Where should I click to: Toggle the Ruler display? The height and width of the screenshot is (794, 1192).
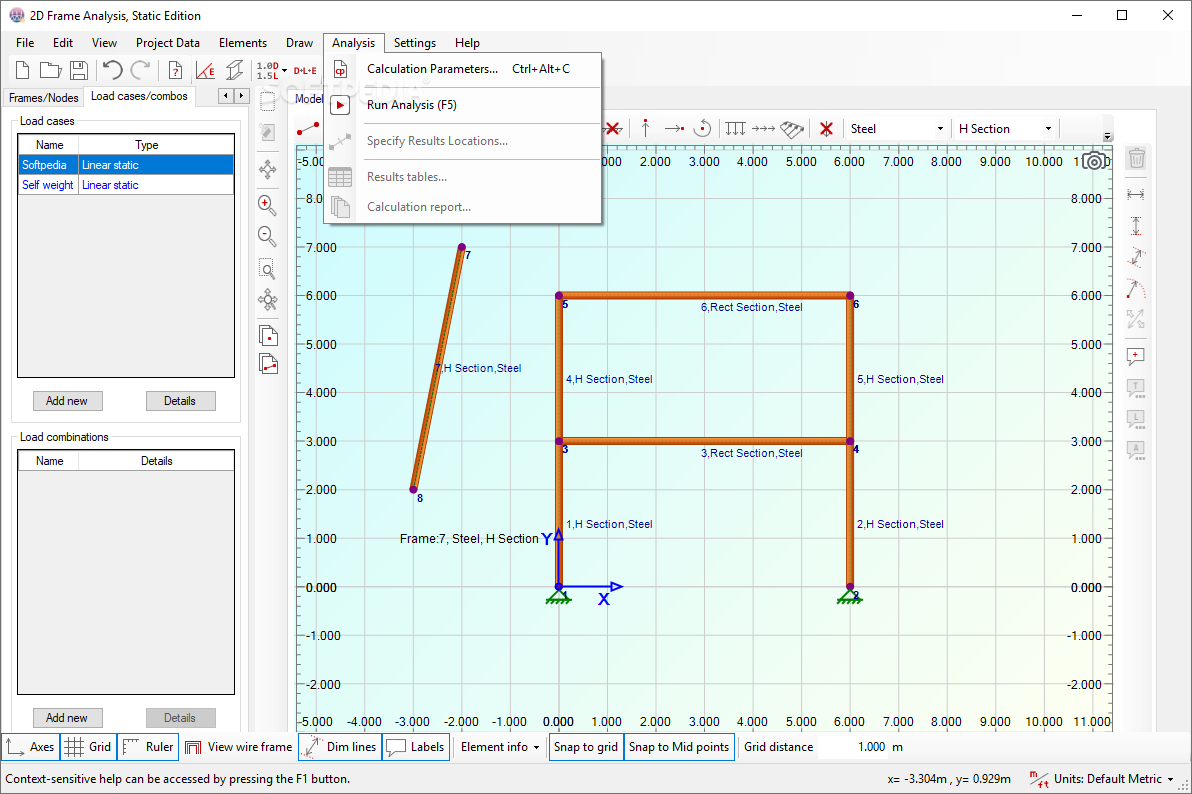(x=148, y=747)
